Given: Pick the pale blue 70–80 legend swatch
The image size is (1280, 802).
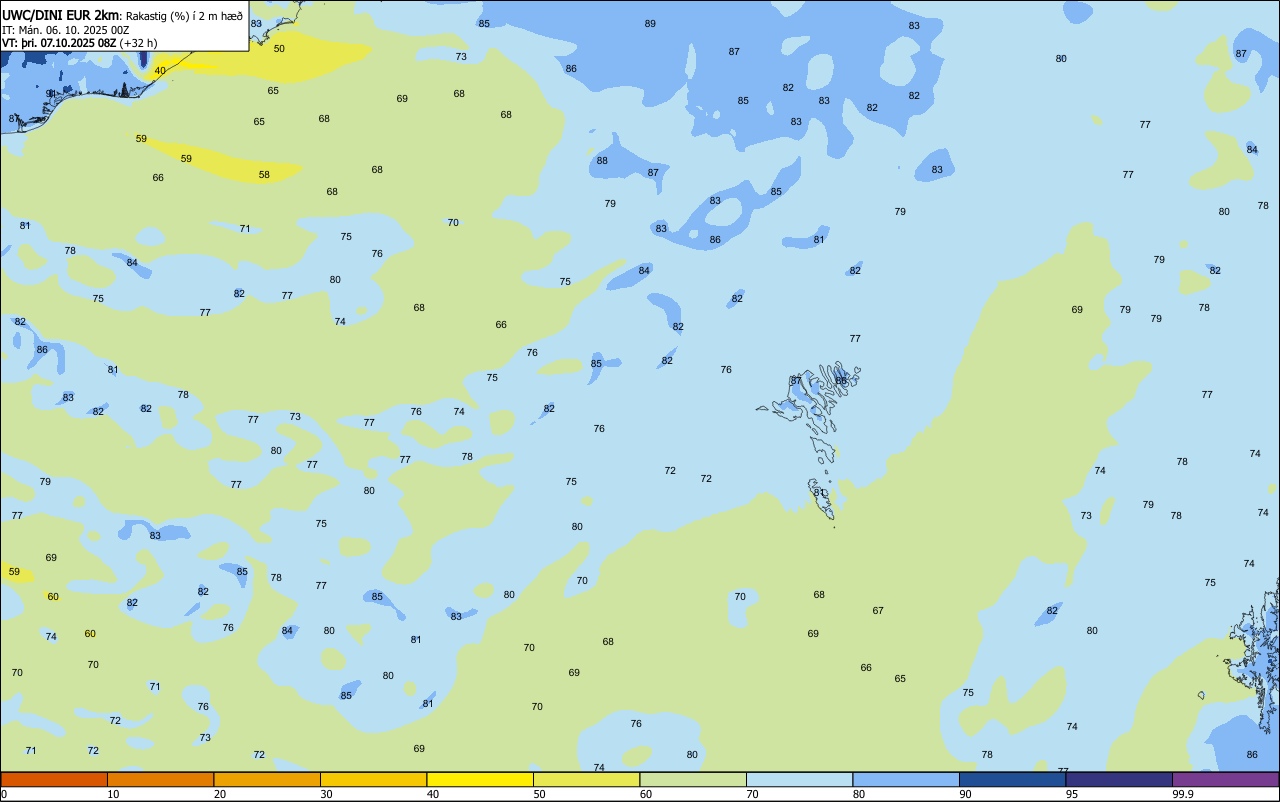Looking at the screenshot, I should pyautogui.click(x=799, y=779).
